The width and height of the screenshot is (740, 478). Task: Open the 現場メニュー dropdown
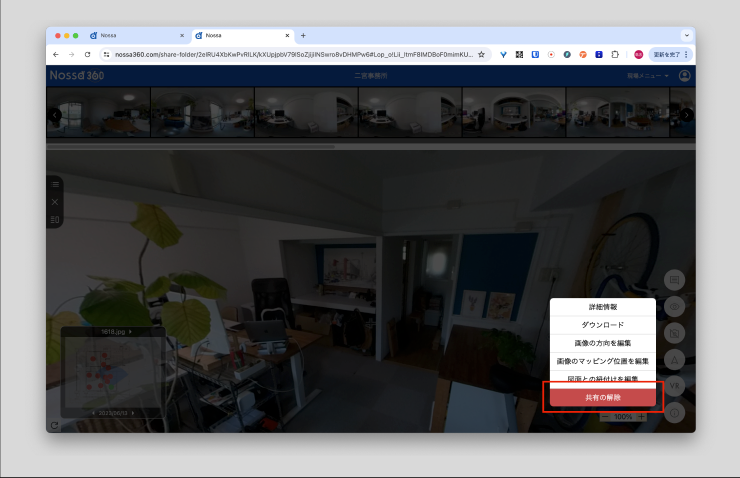click(x=648, y=75)
